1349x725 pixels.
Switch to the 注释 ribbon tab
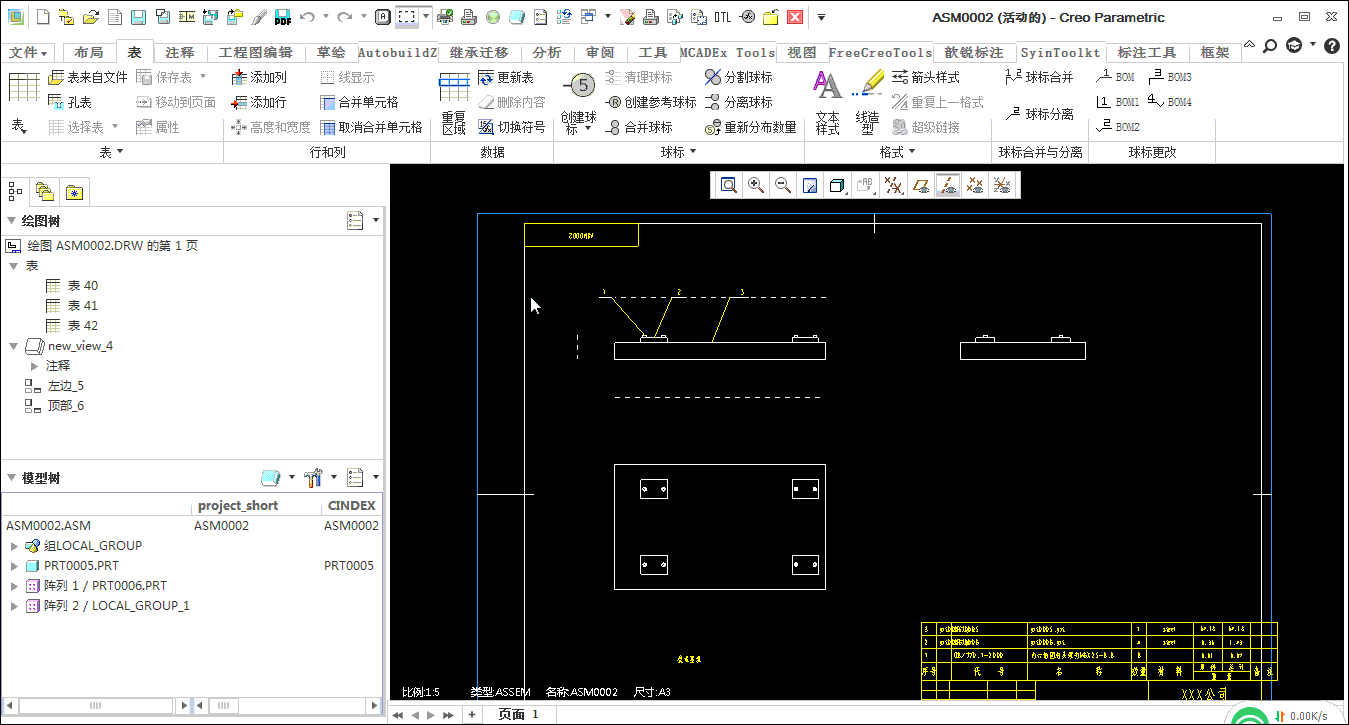click(180, 53)
